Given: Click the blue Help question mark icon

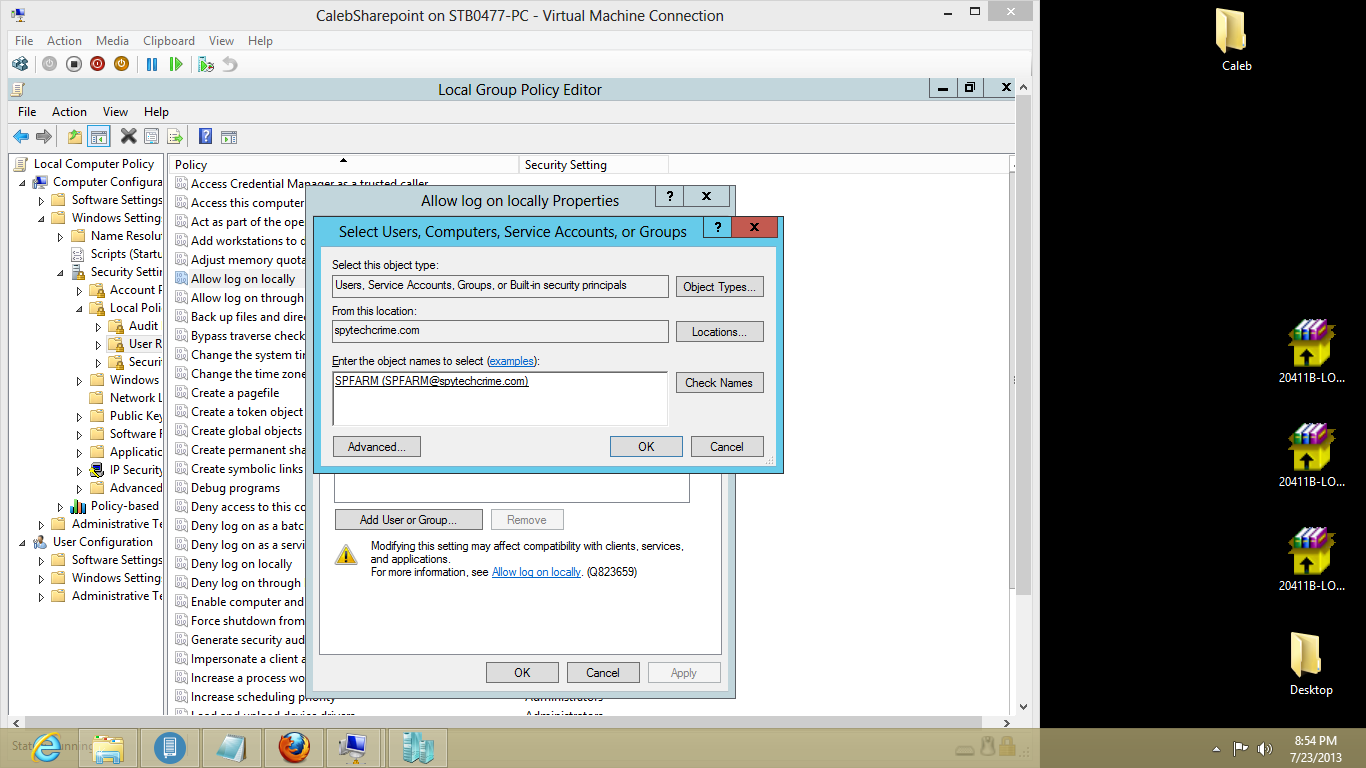Looking at the screenshot, I should point(205,137).
